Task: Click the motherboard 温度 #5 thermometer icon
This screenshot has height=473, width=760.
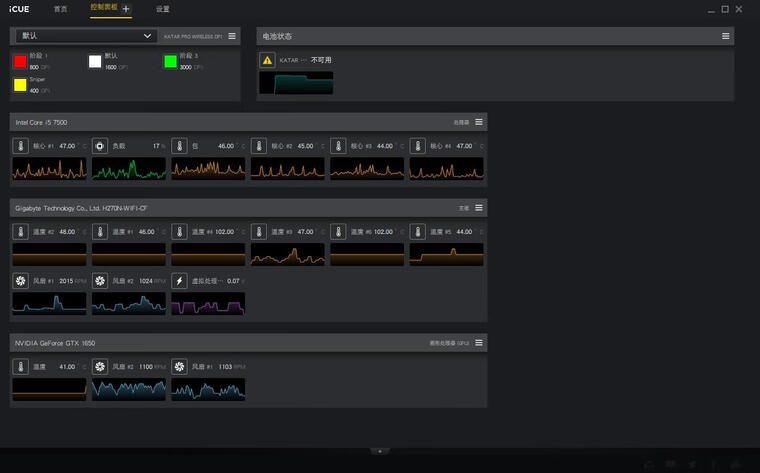Action: [418, 232]
